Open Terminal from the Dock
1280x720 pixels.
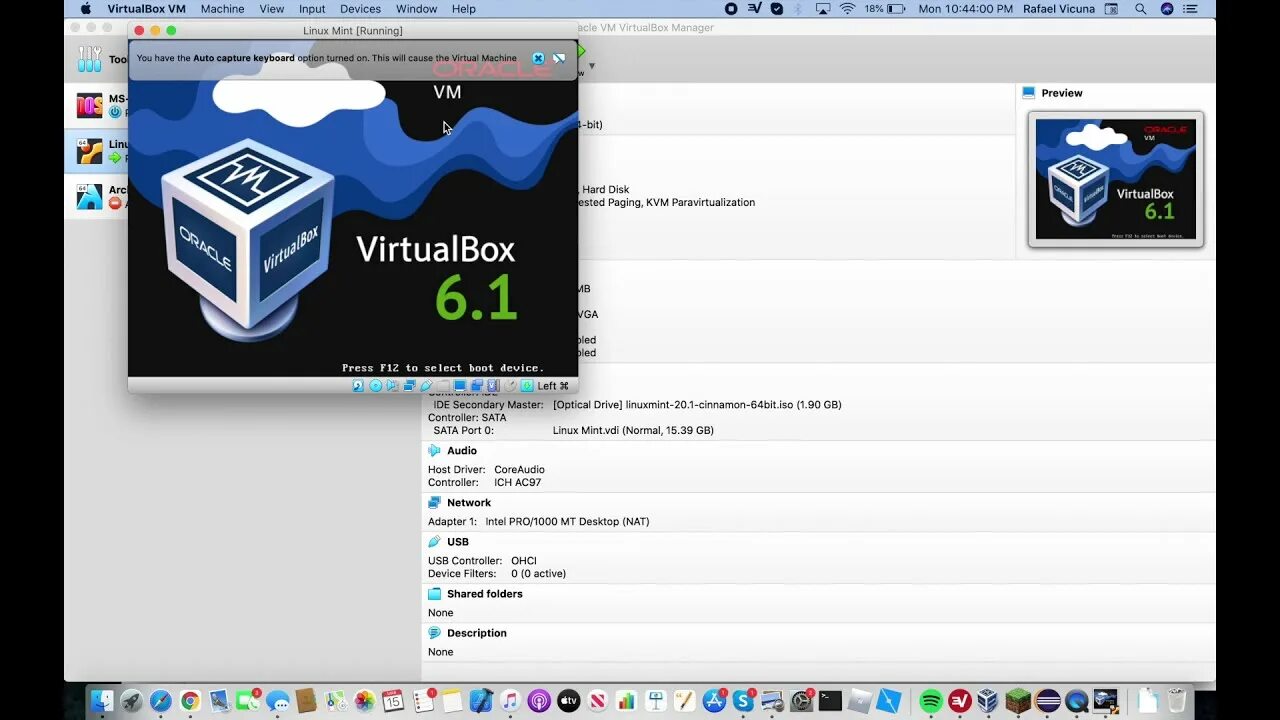tap(830, 701)
